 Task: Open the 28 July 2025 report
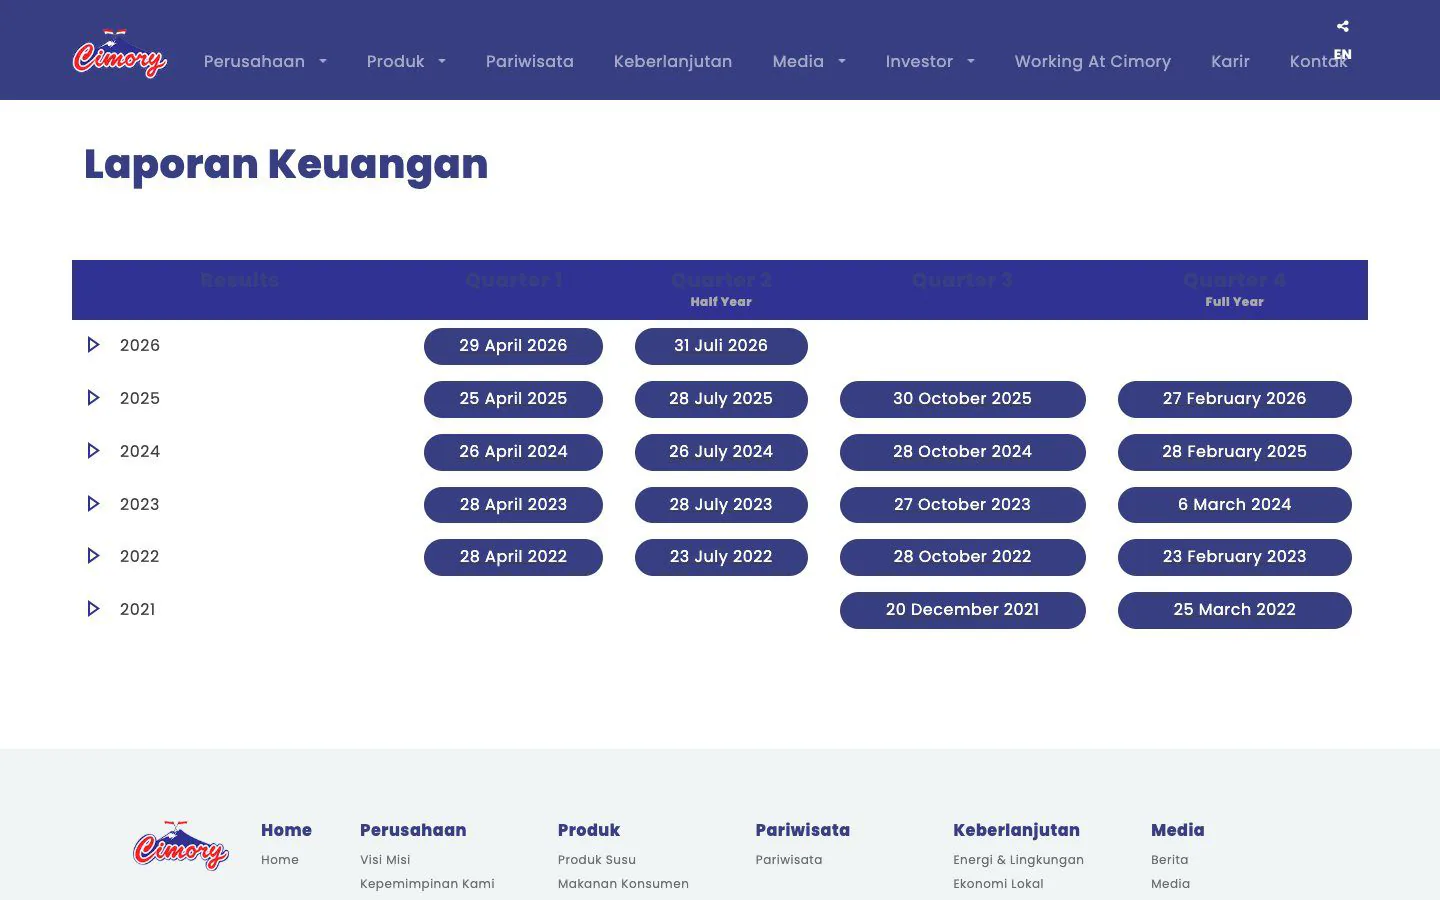coord(721,399)
